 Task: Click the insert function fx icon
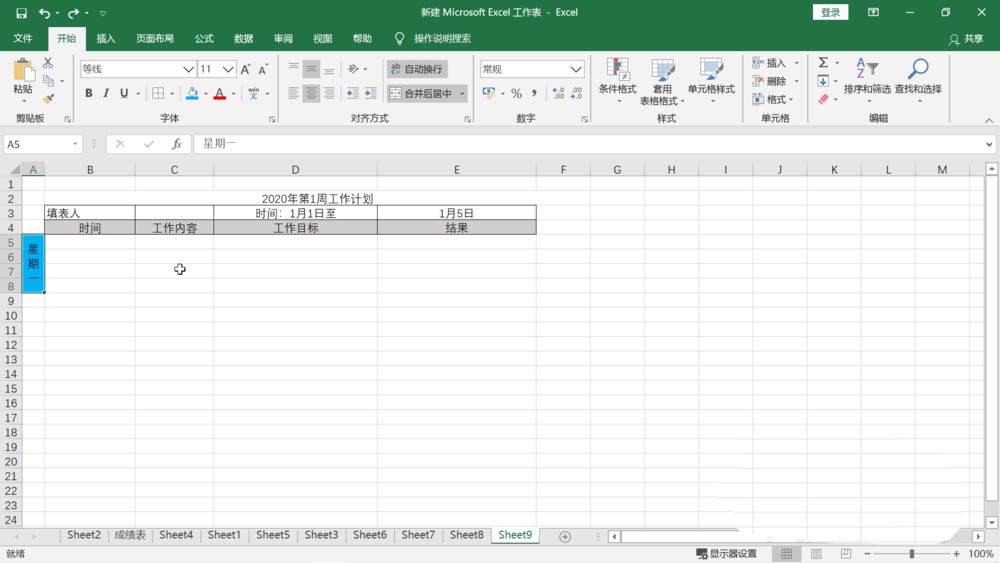[177, 144]
